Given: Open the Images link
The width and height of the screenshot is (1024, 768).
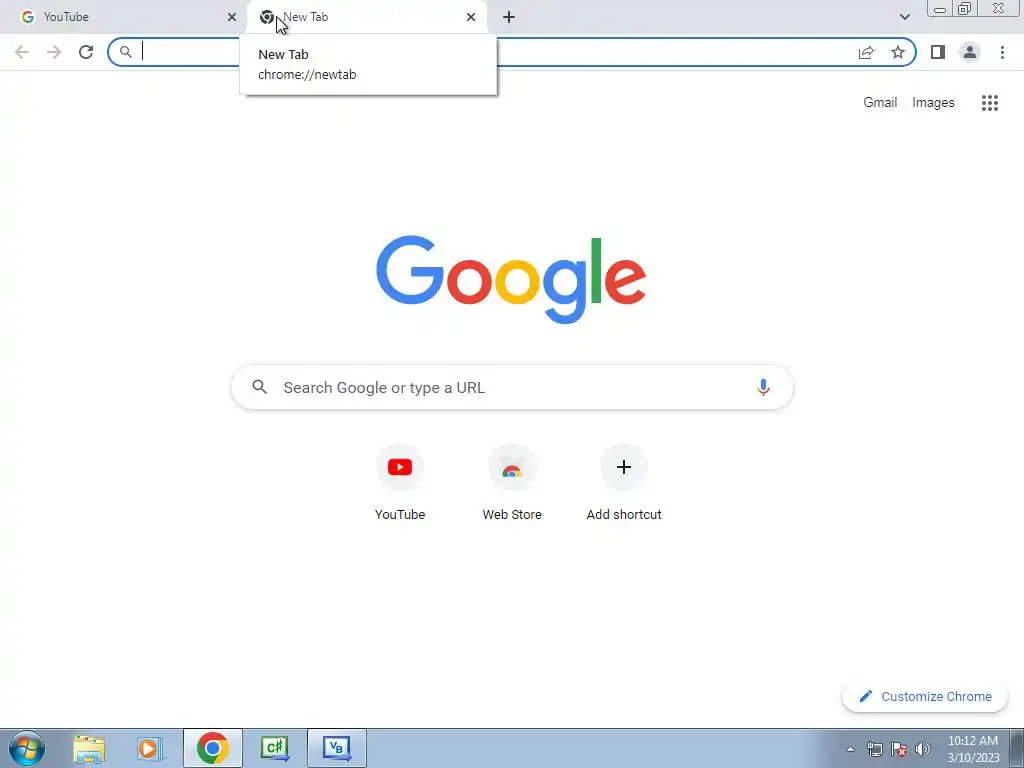Looking at the screenshot, I should pos(933,103).
